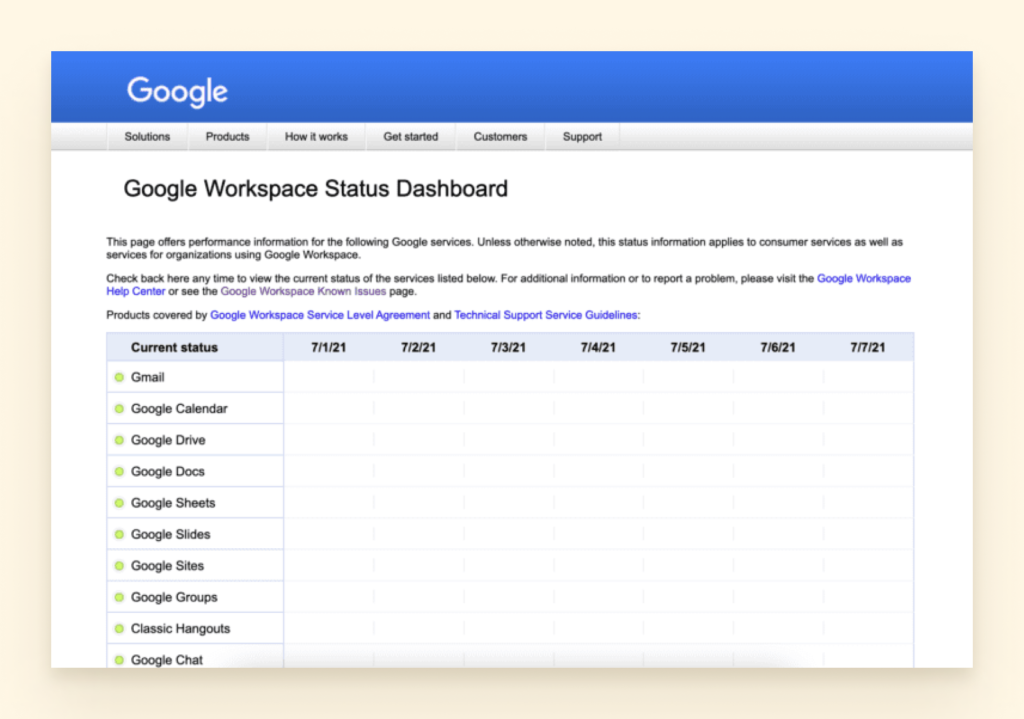
Task: Open the Get started menu item
Action: click(x=410, y=136)
